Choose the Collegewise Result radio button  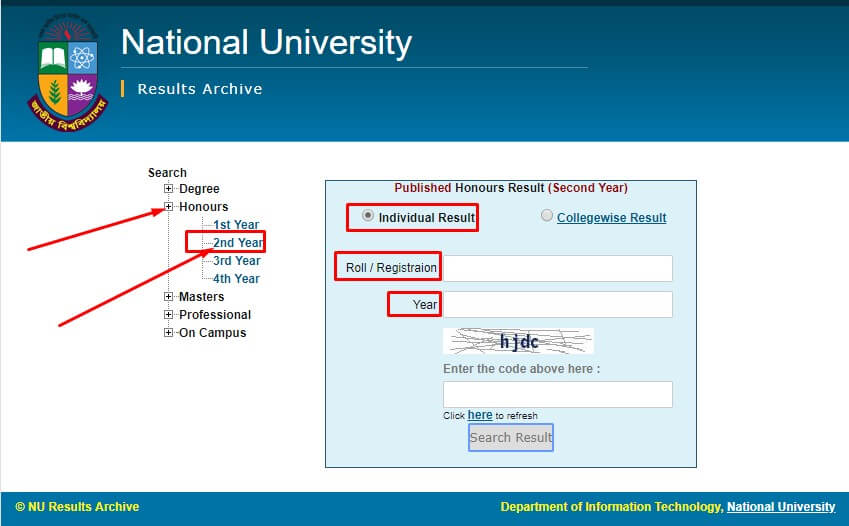point(547,216)
